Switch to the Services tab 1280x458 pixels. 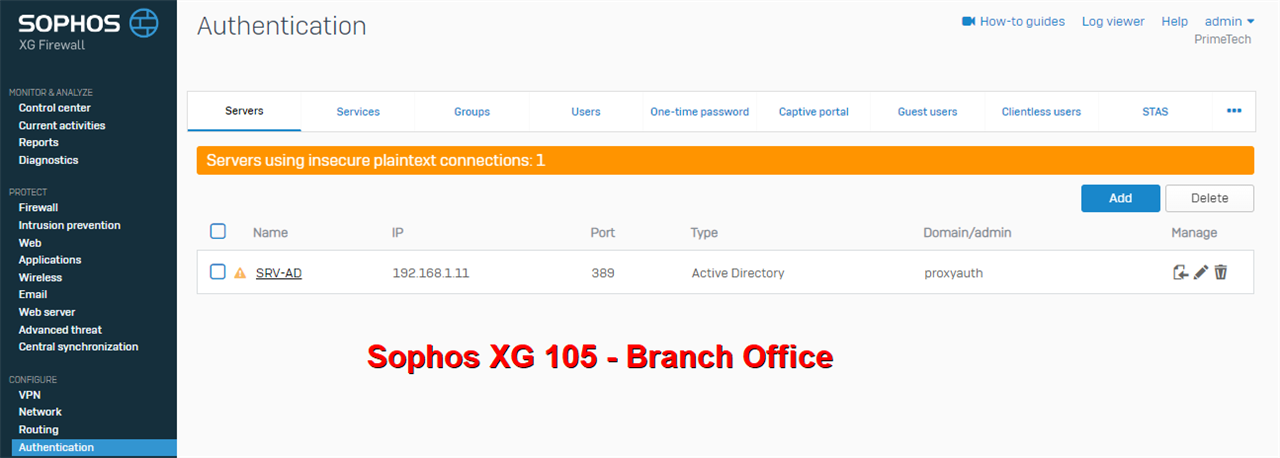click(x=358, y=112)
